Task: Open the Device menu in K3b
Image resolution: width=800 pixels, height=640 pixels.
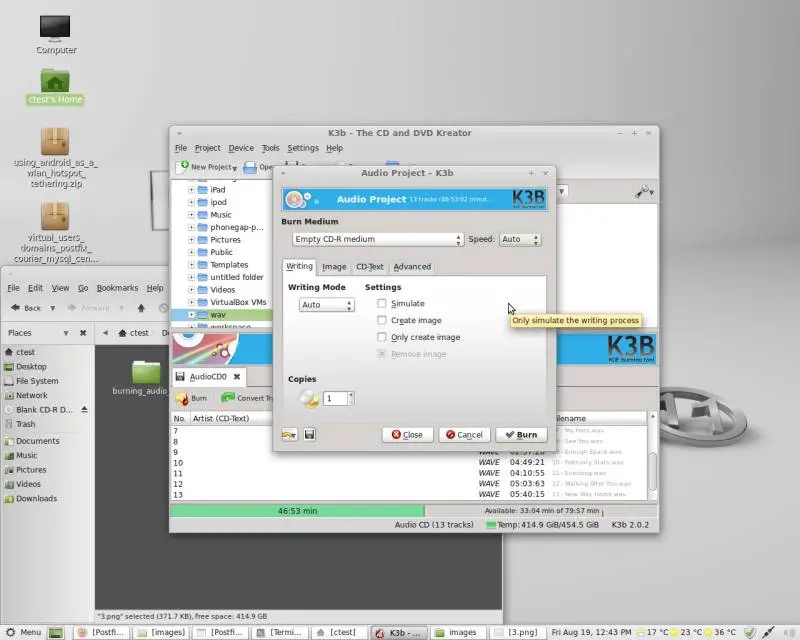Action: (x=241, y=148)
